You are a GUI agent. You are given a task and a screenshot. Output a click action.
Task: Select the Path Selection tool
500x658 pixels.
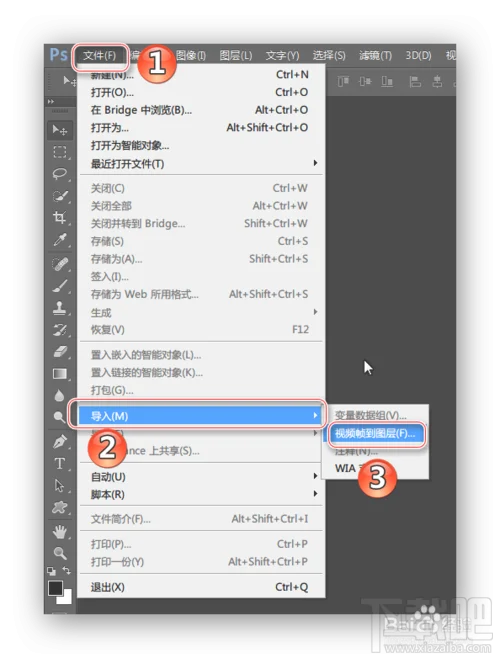tap(60, 486)
